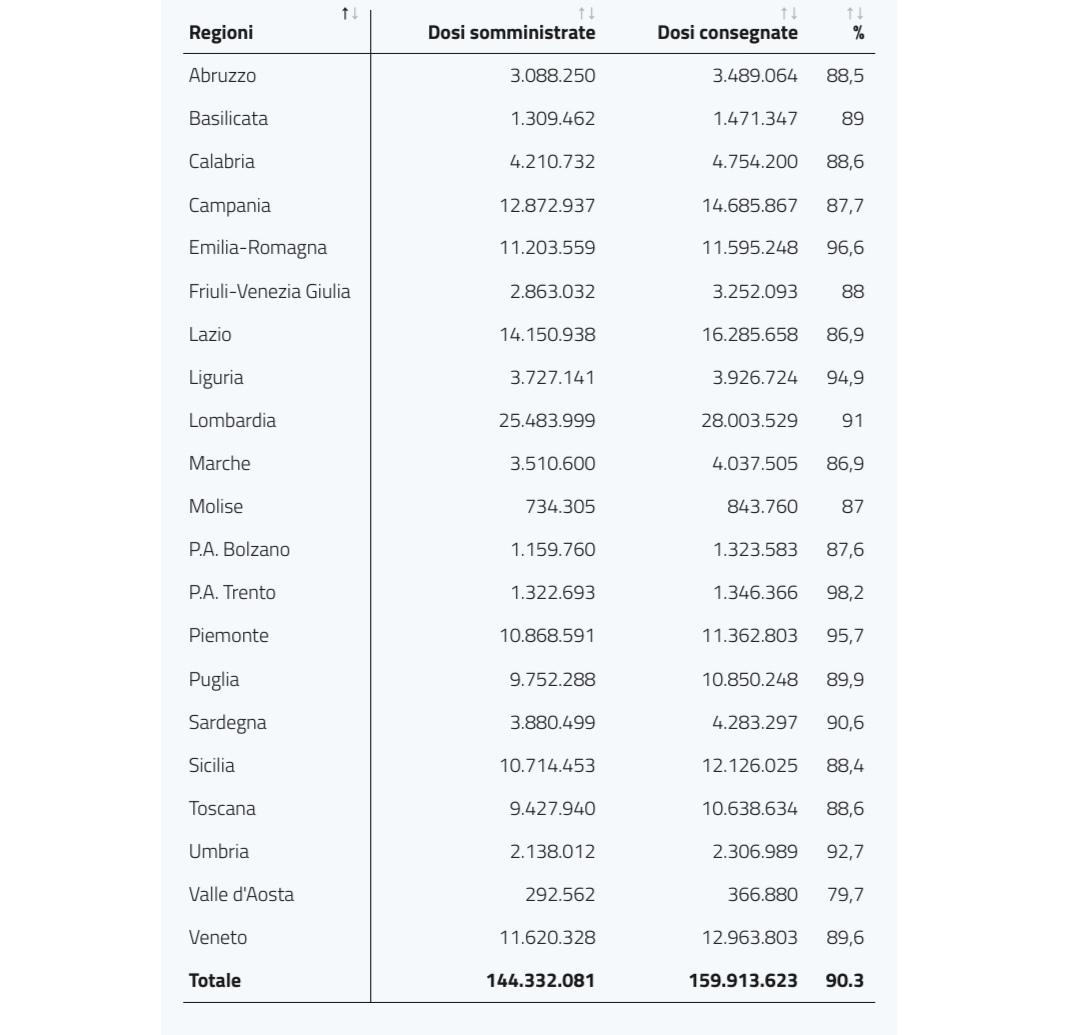Image resolution: width=1068 pixels, height=1035 pixels.
Task: Click Lazio administered doses value 14.150.938
Action: coord(548,335)
